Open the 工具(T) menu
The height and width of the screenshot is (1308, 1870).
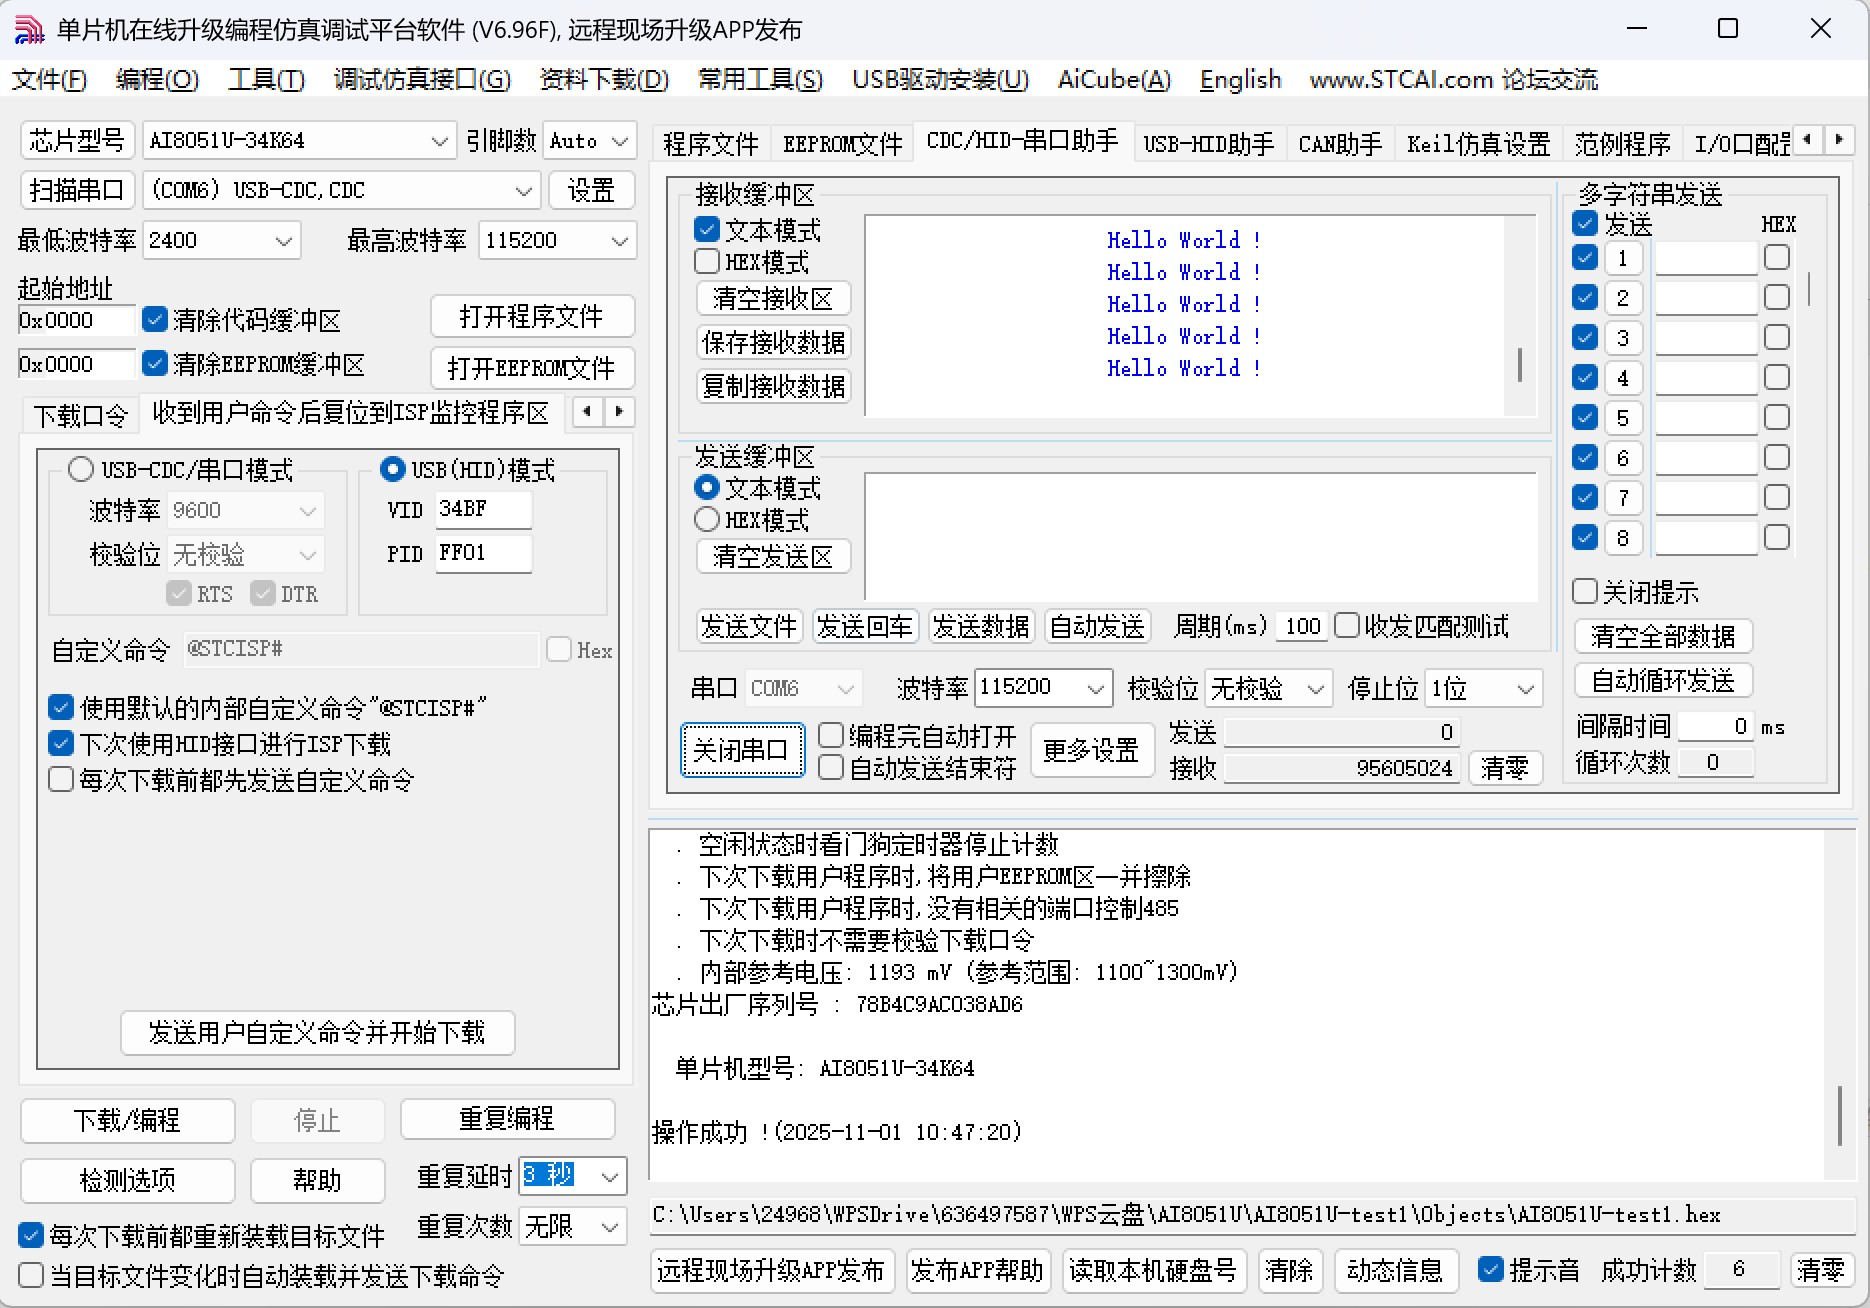tap(265, 80)
